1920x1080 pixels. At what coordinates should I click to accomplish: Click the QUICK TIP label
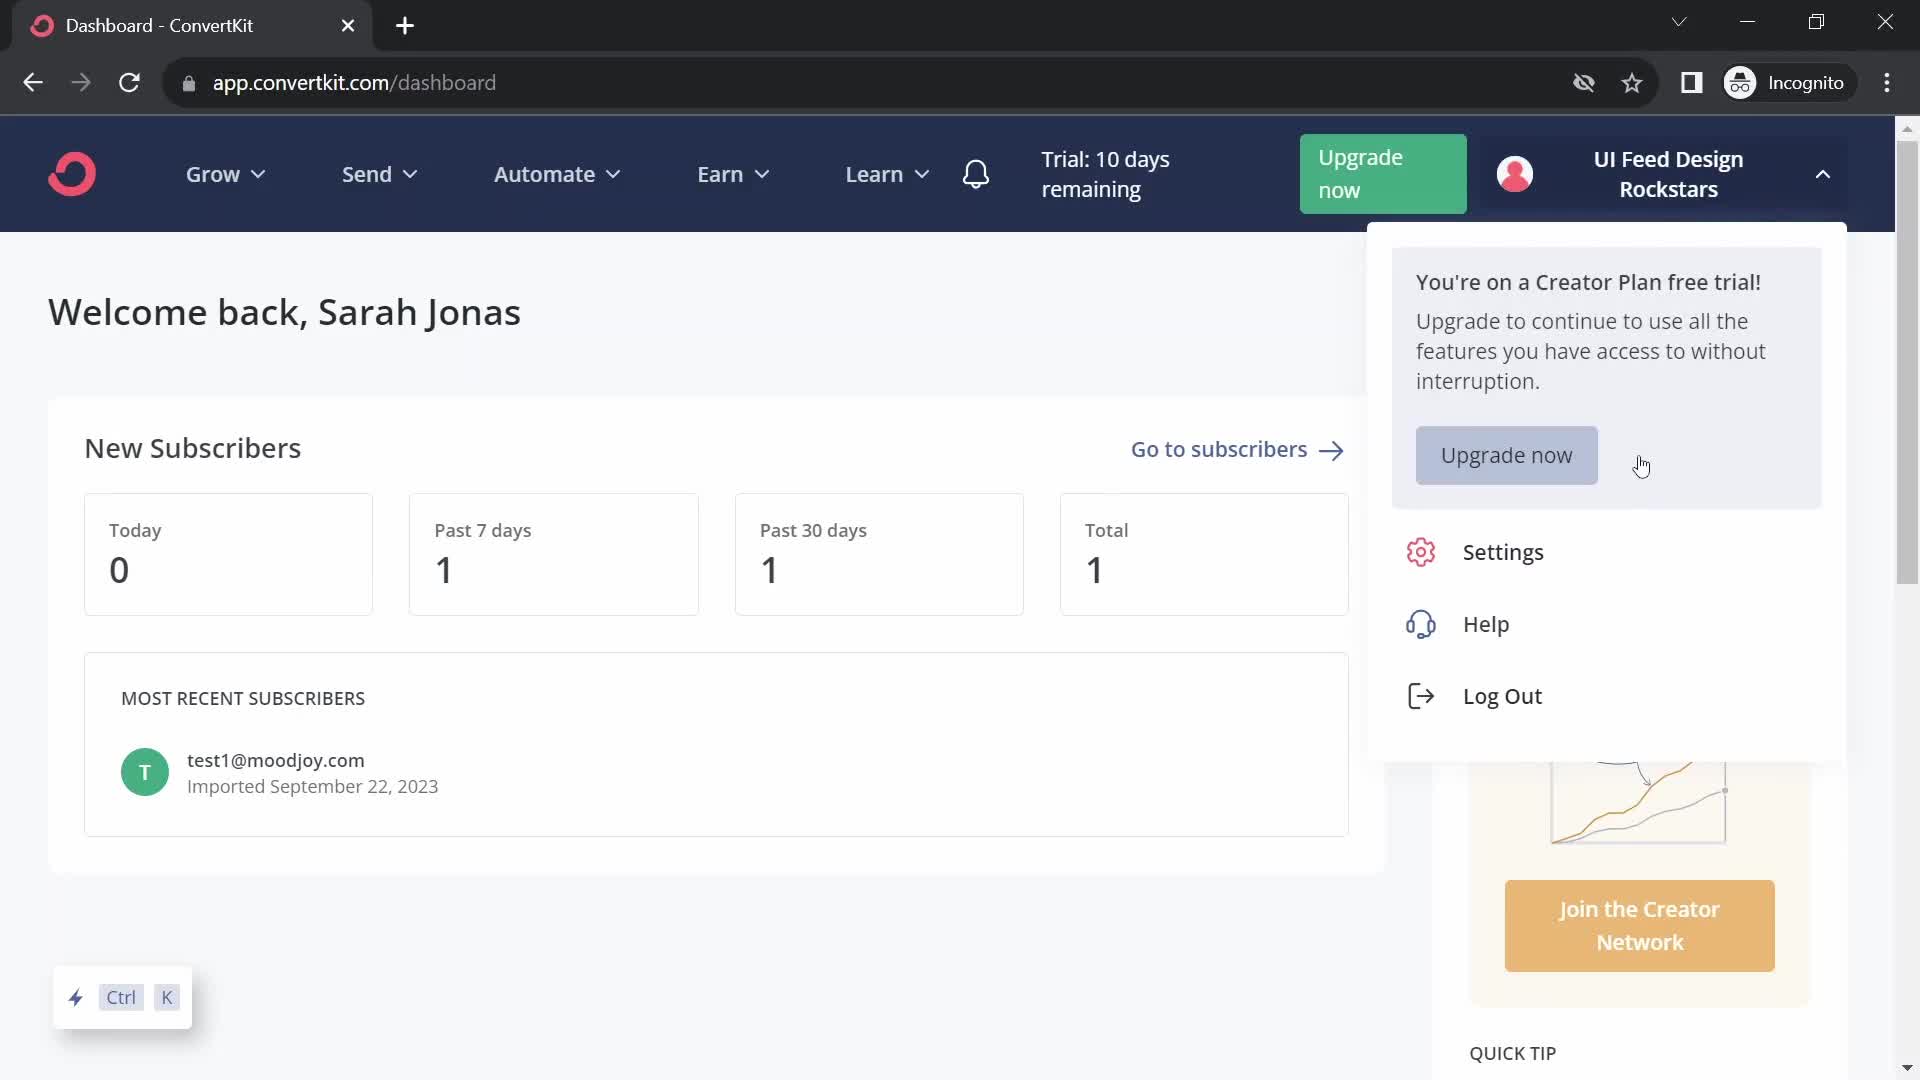pos(1512,1053)
